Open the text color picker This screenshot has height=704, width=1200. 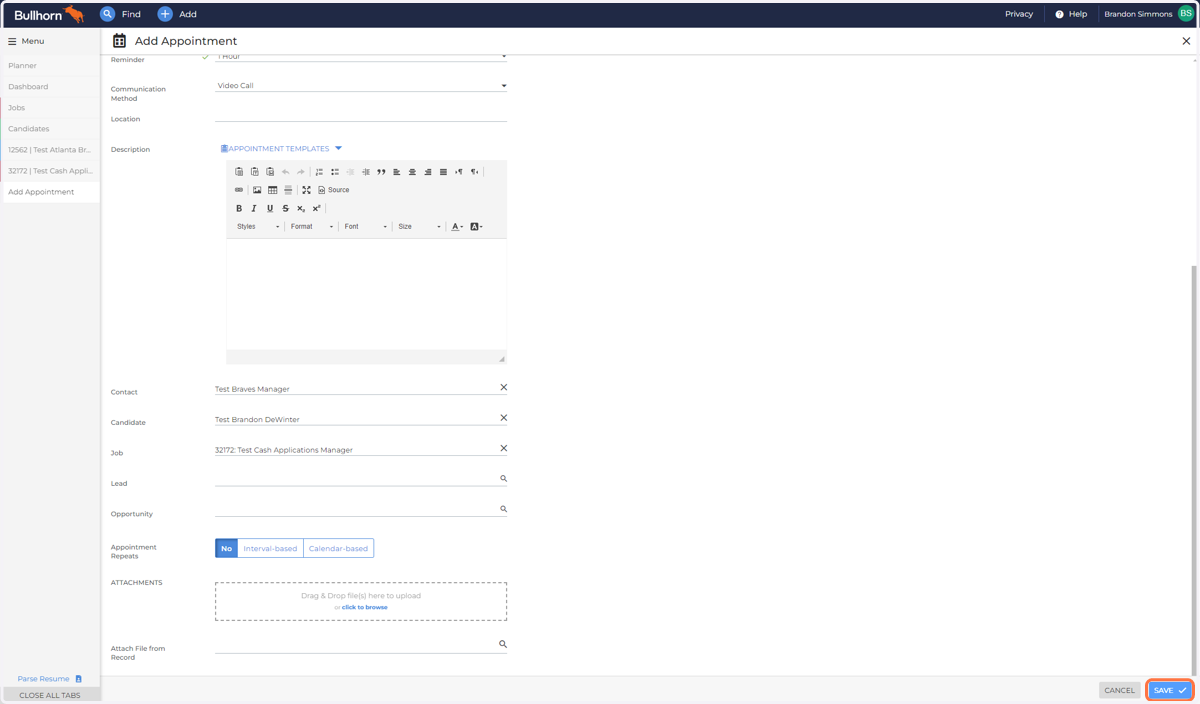[457, 227]
